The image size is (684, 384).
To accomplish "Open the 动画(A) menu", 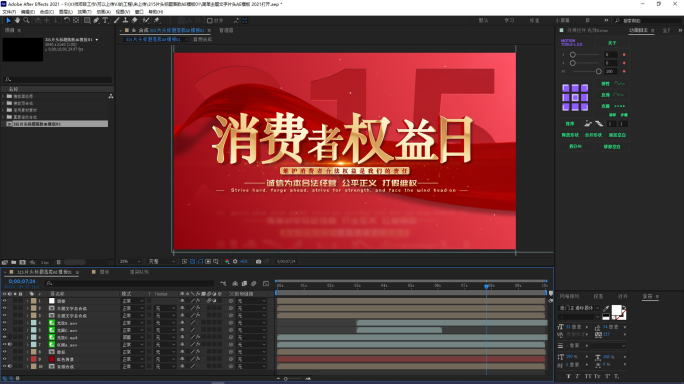I will point(103,12).
